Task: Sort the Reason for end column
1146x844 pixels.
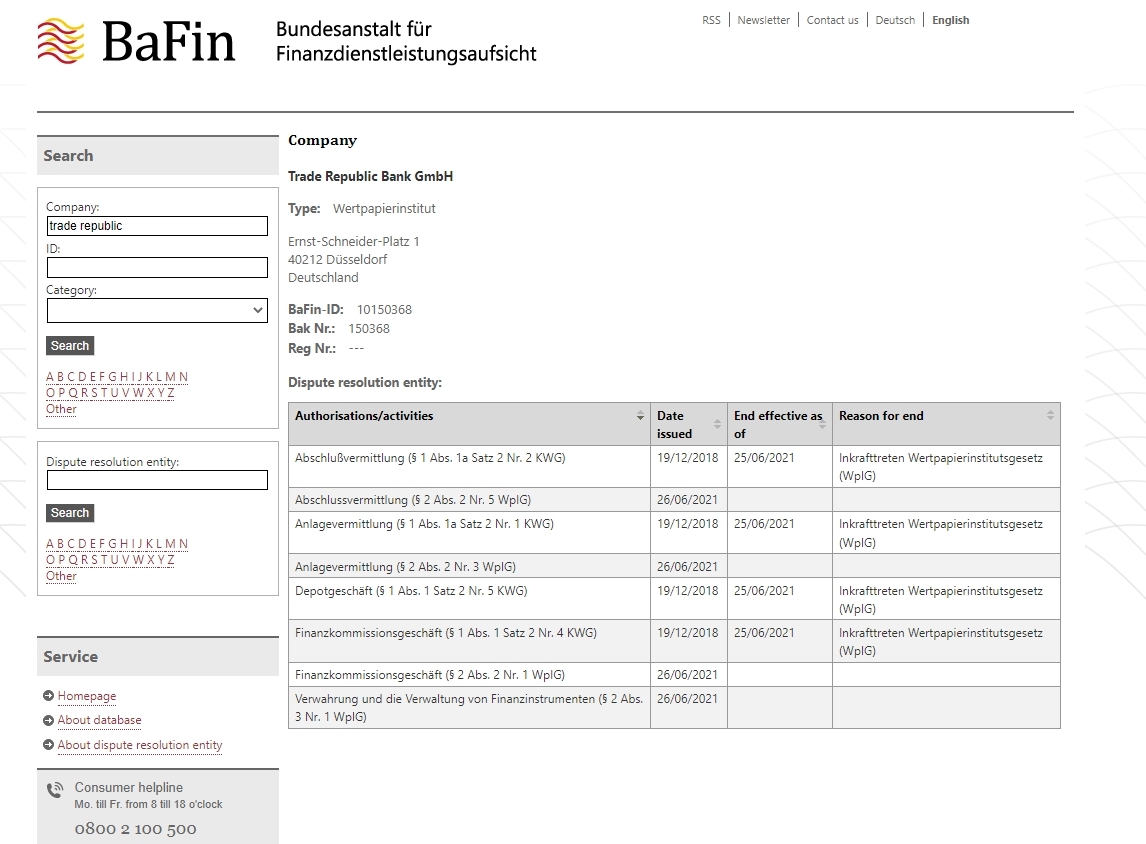Action: pos(1049,414)
